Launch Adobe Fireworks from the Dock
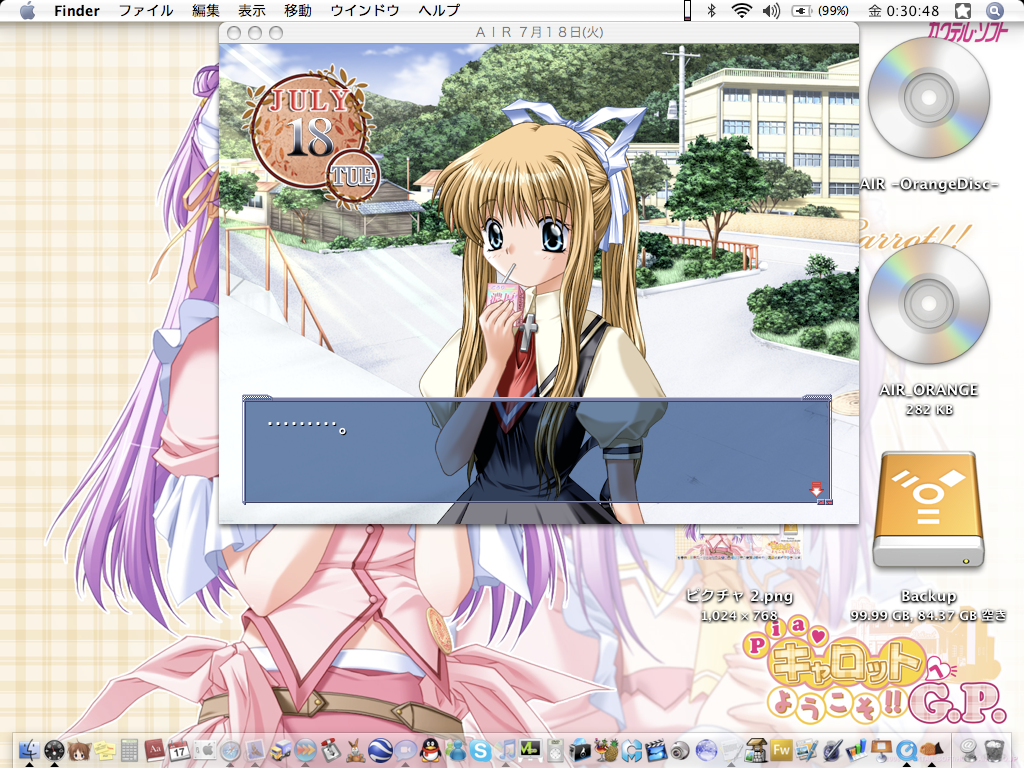The image size is (1024, 768). [781, 750]
